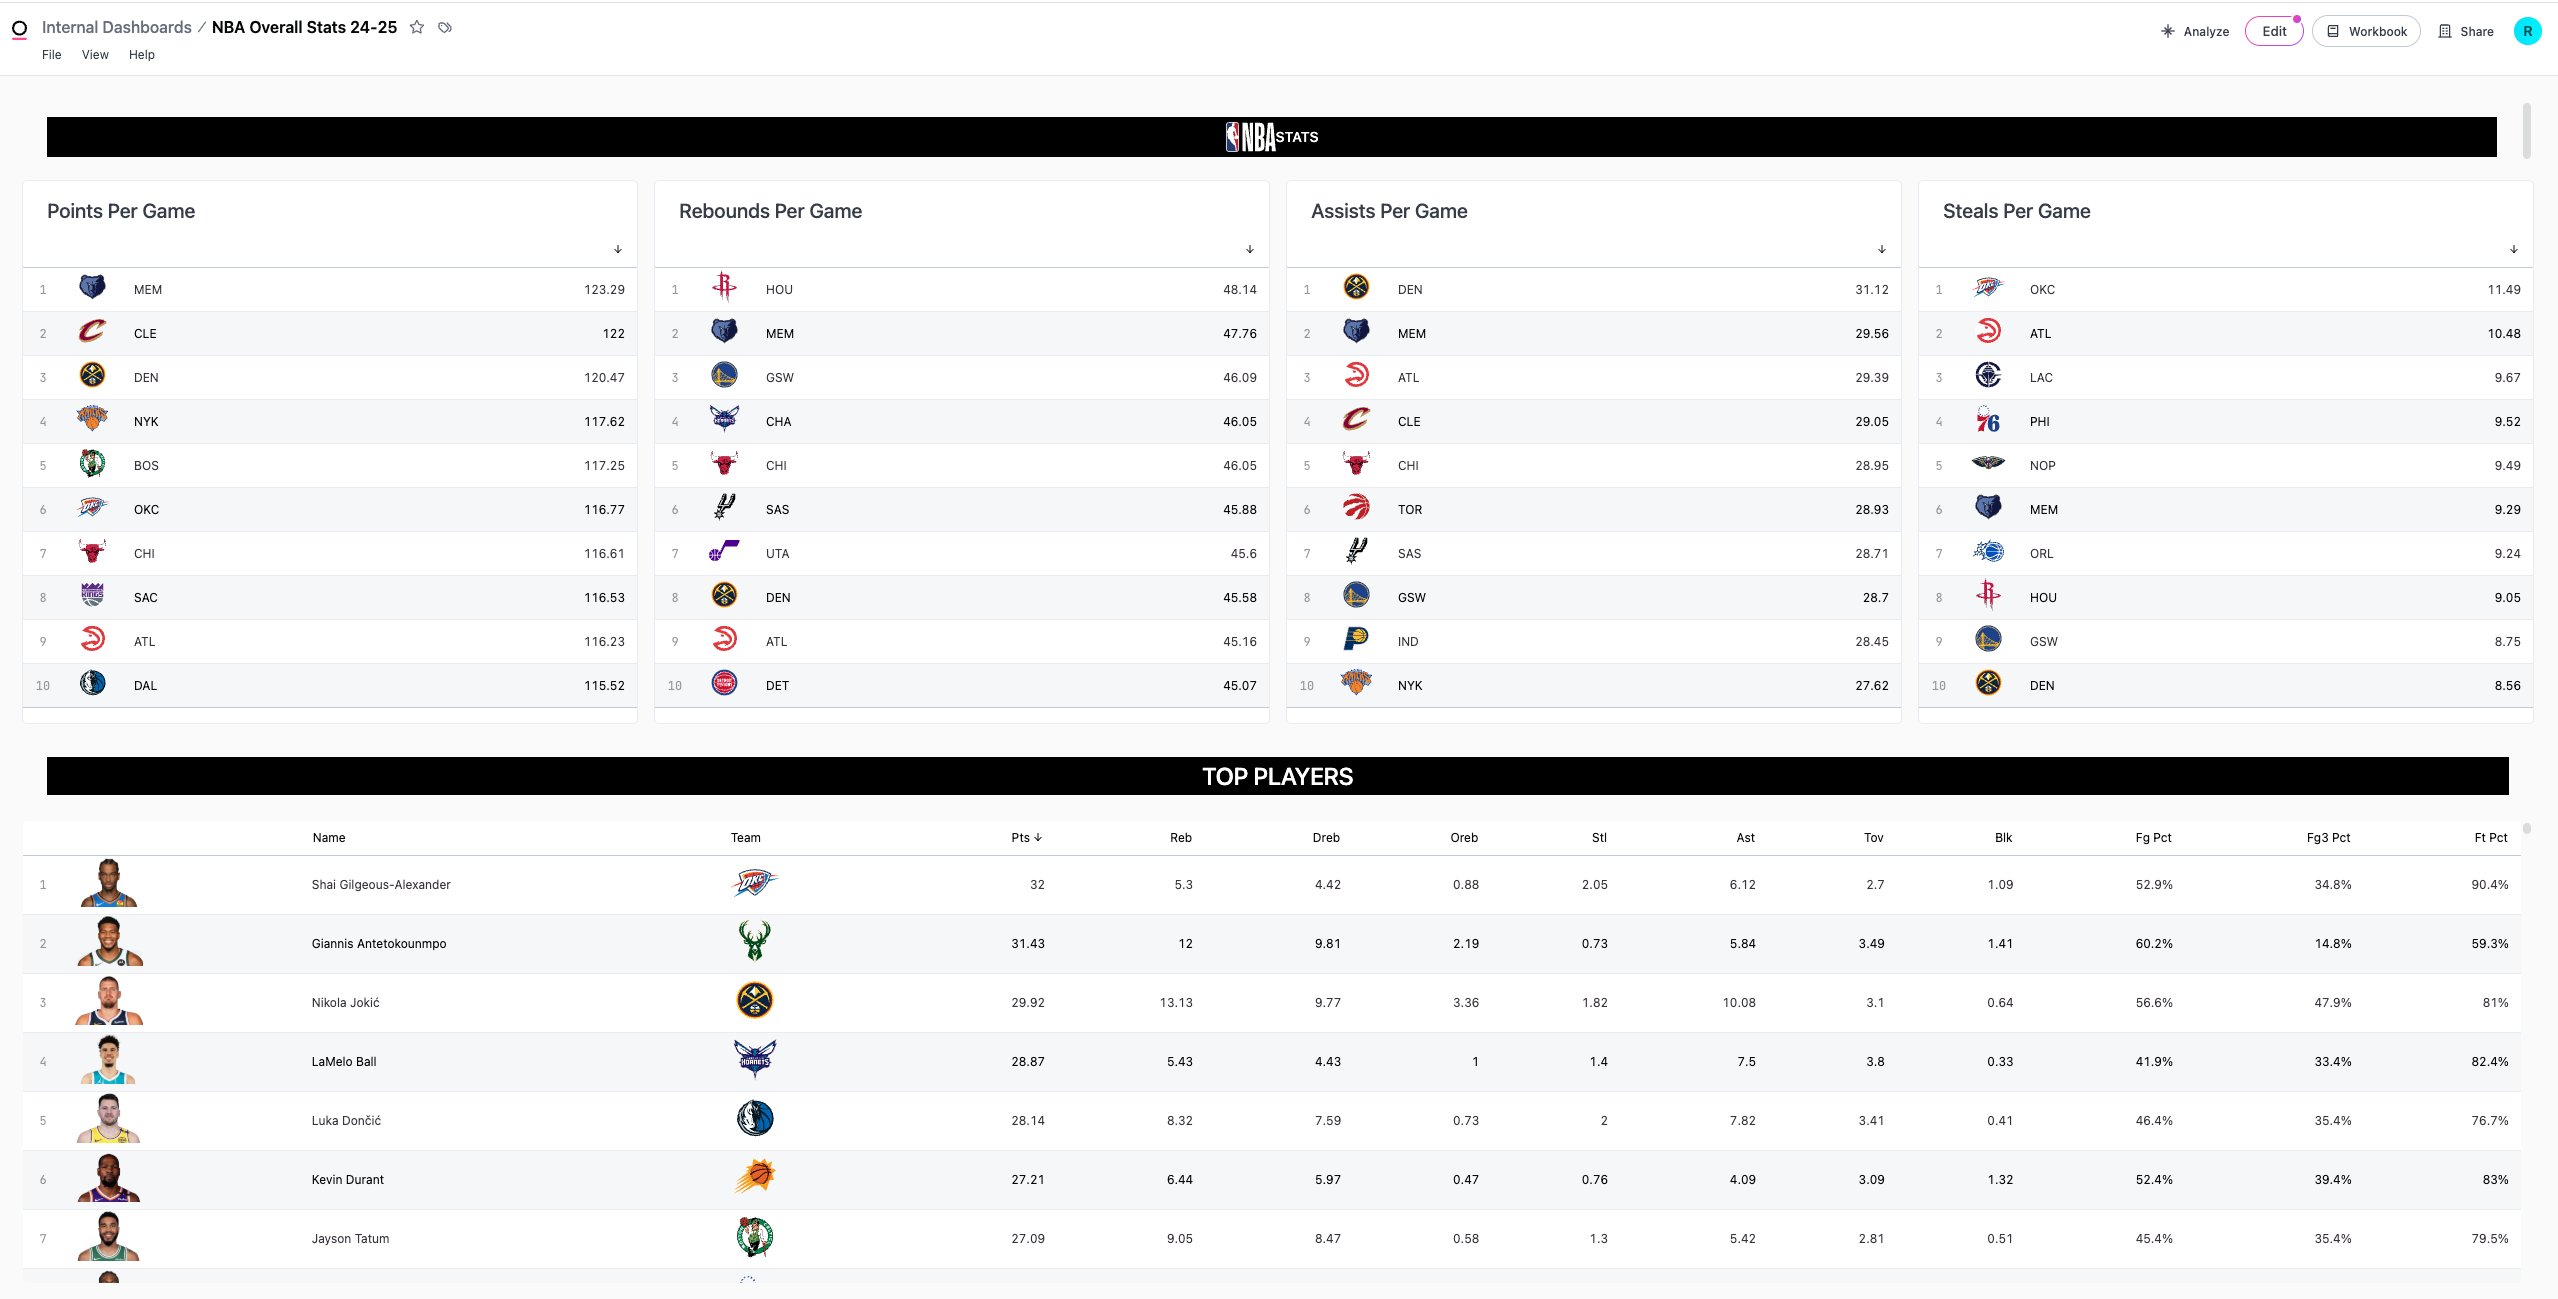Viewport: 2558px width, 1299px height.
Task: Open the File menu
Action: [x=52, y=55]
